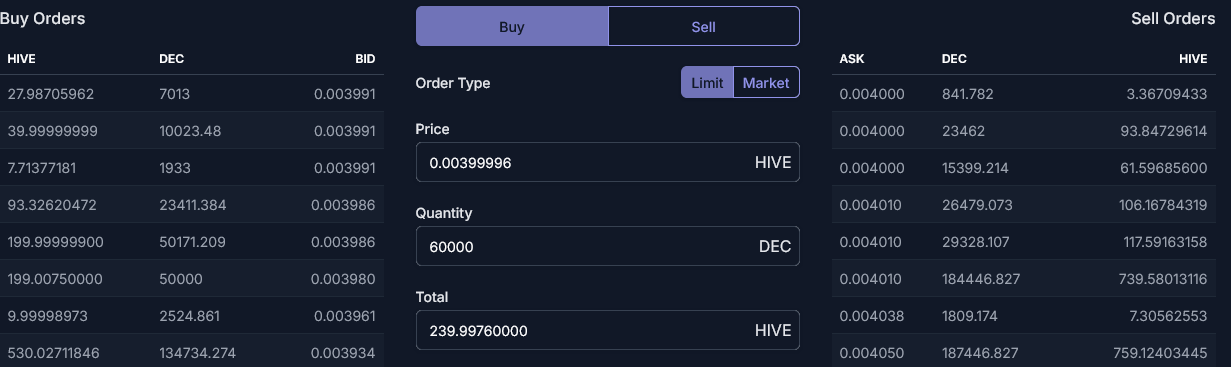The image size is (1231, 367).
Task: Select buy order of 10023.48 DEC
Action: [x=190, y=131]
